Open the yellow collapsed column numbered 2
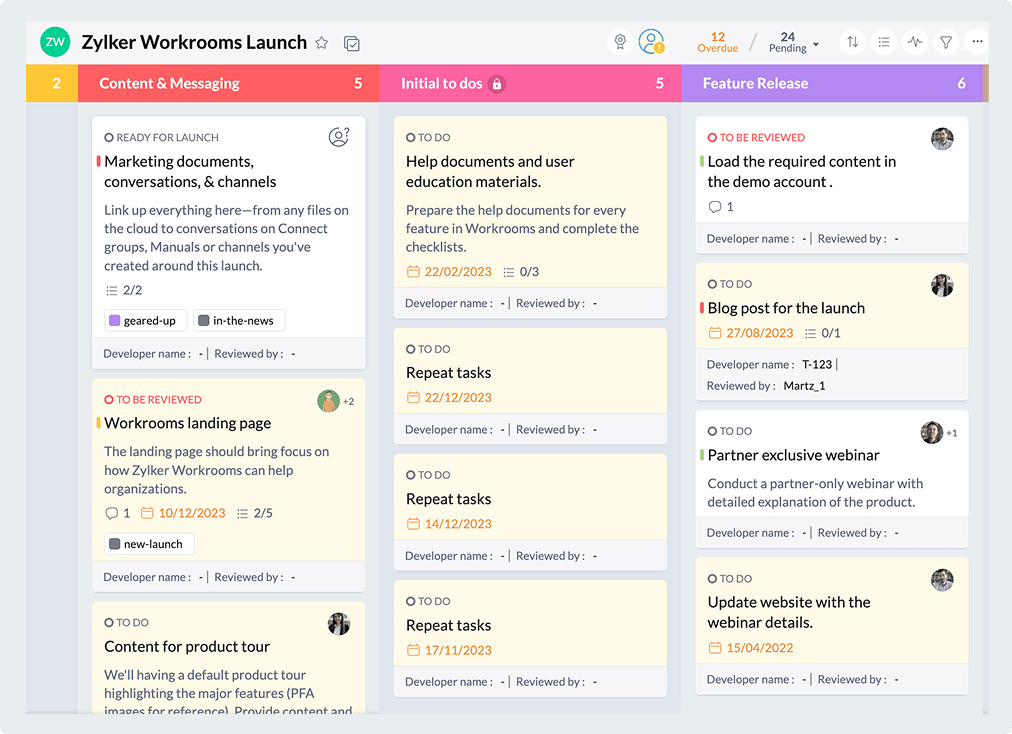 coord(52,83)
